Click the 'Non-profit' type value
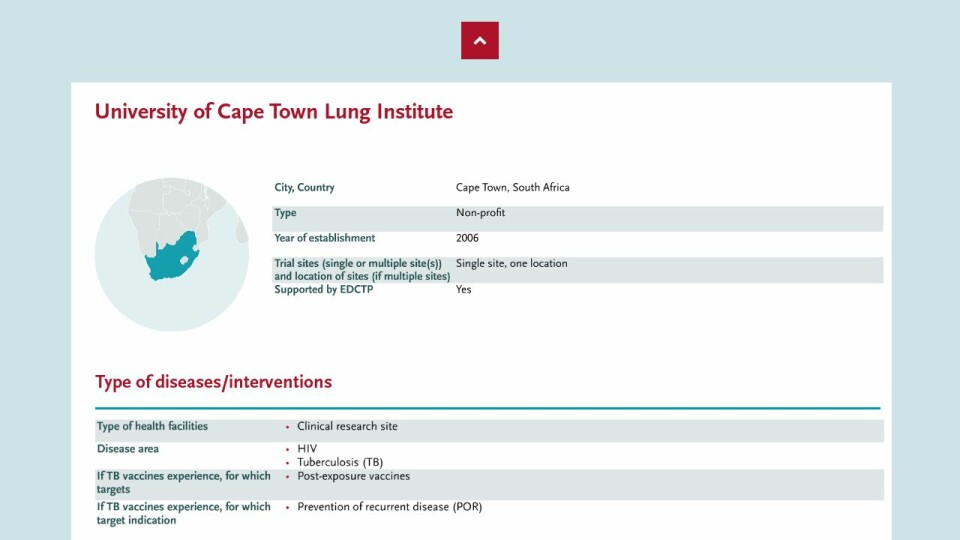 pyautogui.click(x=481, y=212)
